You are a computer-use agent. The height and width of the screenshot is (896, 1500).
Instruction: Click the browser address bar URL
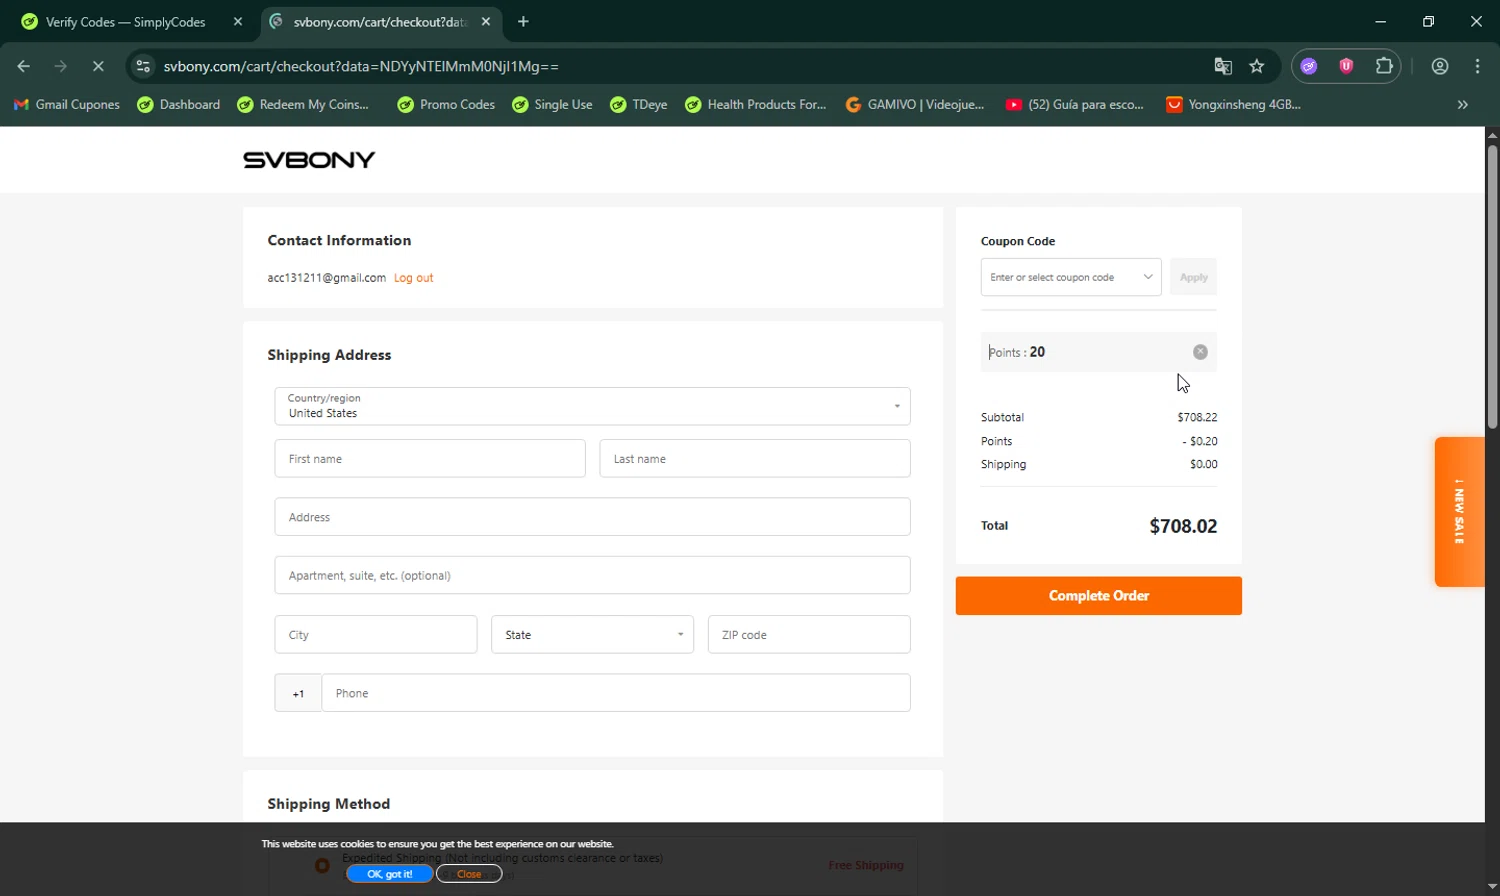tap(361, 66)
